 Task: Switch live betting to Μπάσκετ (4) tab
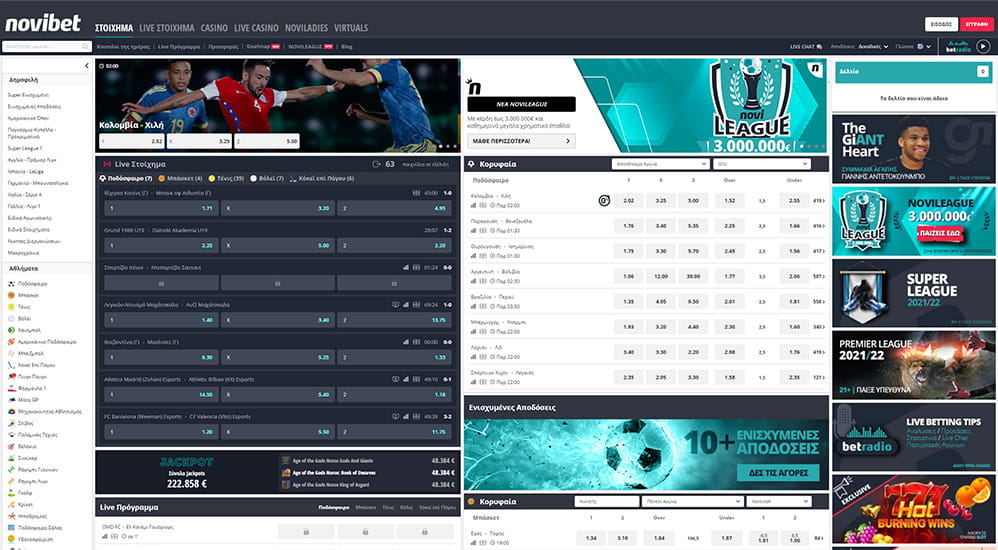pyautogui.click(x=180, y=178)
